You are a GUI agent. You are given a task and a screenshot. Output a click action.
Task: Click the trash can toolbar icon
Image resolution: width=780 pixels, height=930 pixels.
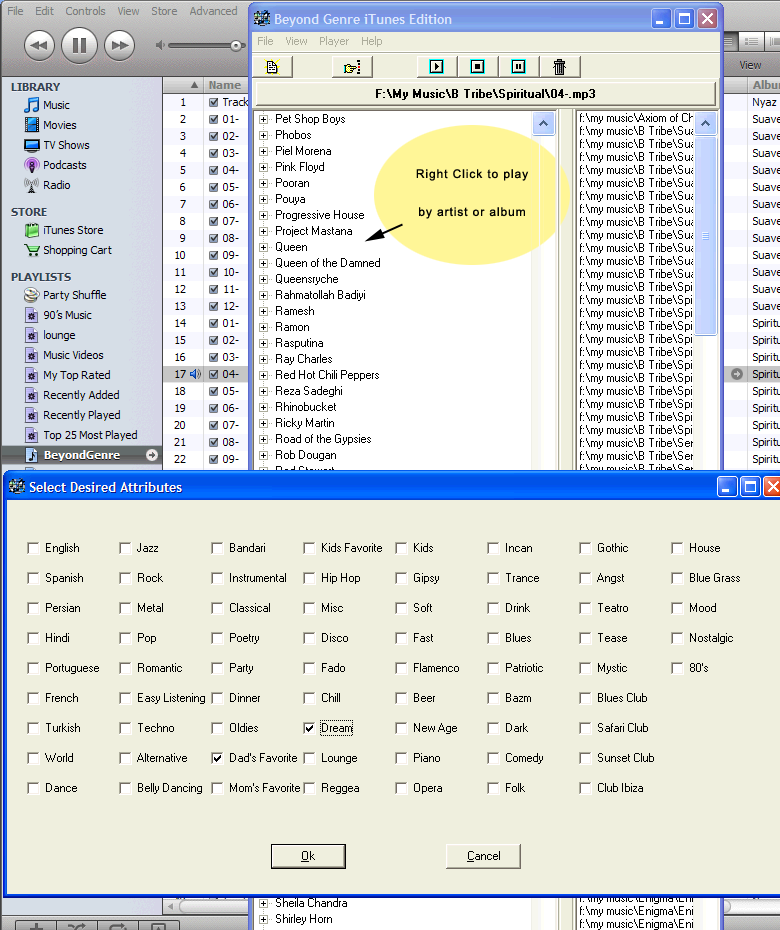coord(559,67)
